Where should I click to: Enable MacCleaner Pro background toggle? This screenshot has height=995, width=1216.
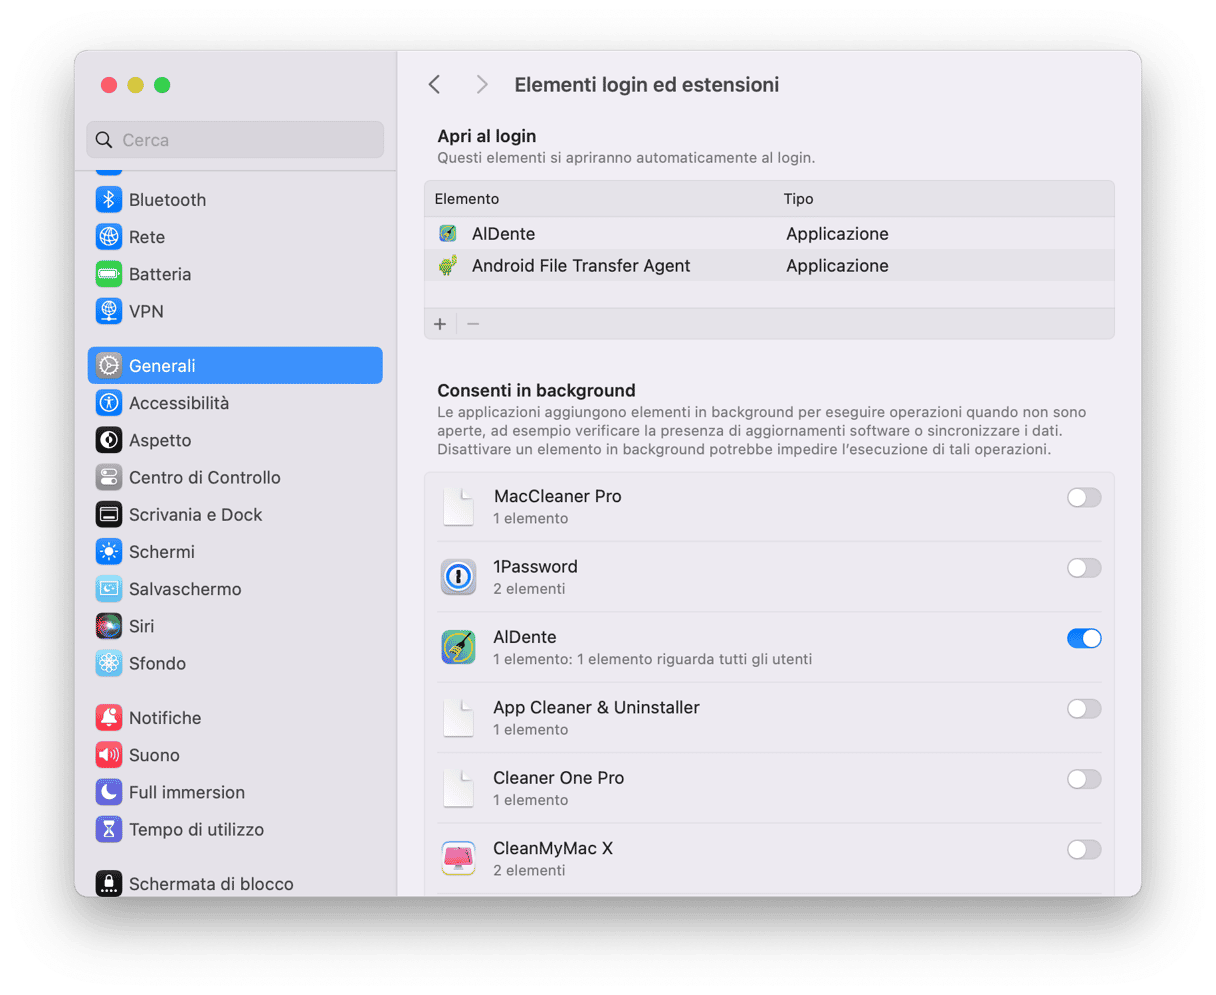(1084, 497)
